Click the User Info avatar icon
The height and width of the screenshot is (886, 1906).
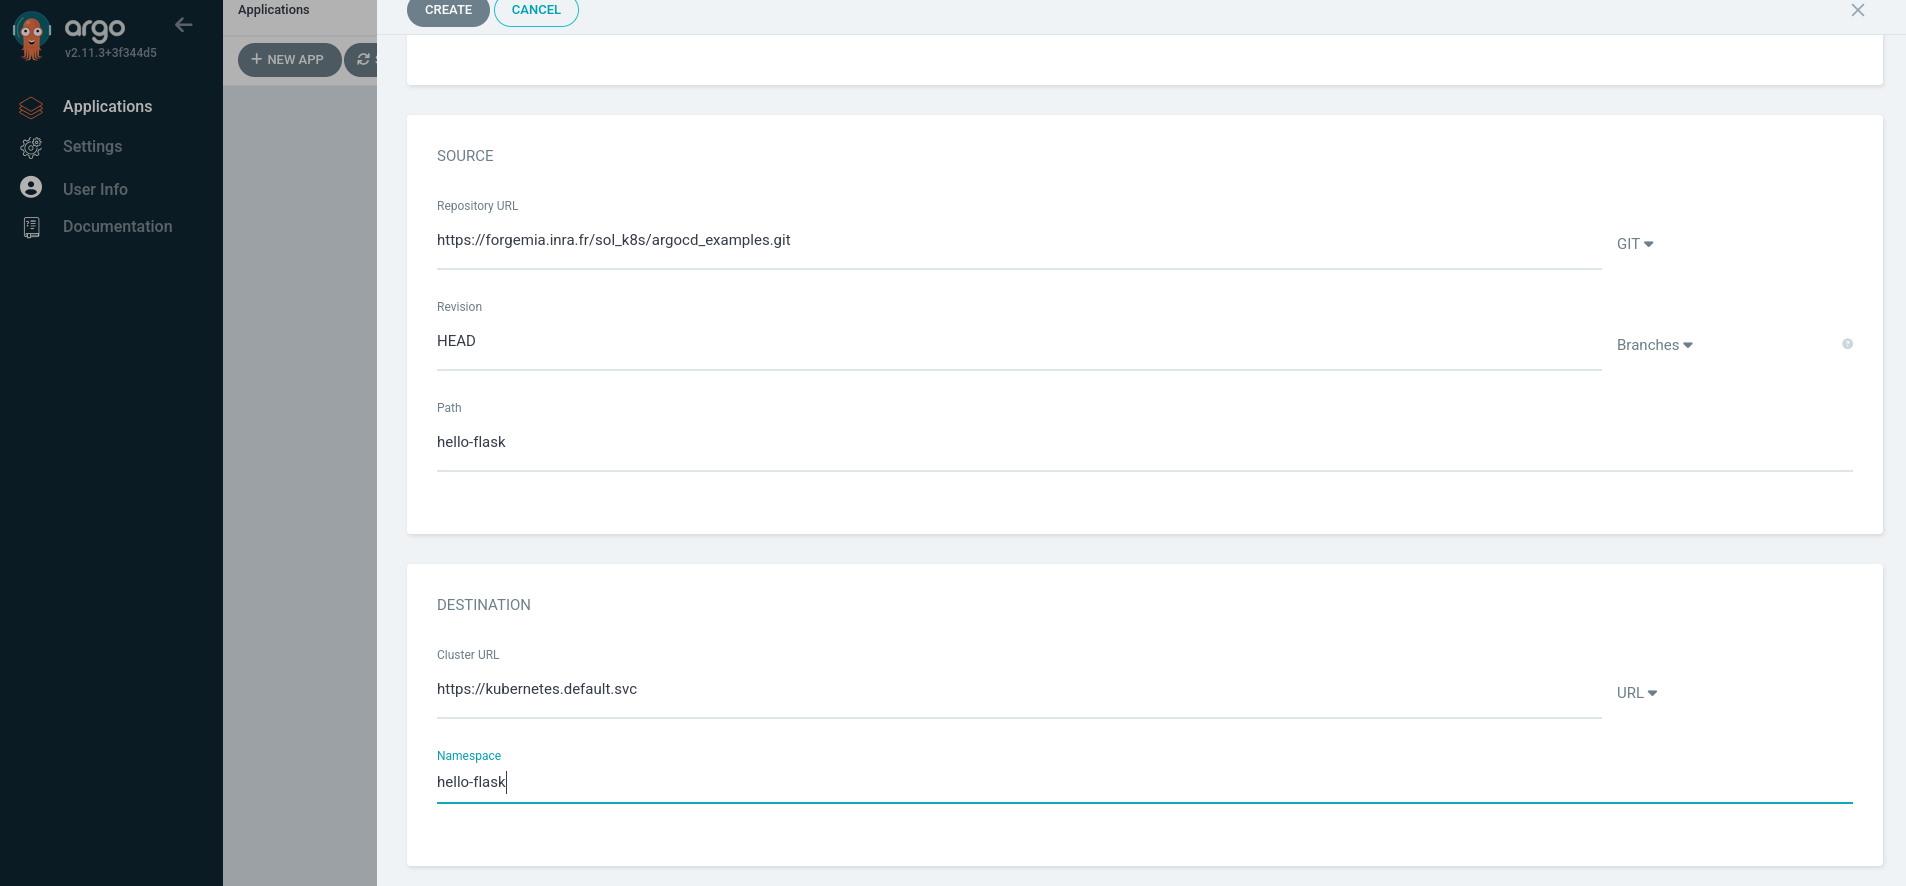(31, 188)
